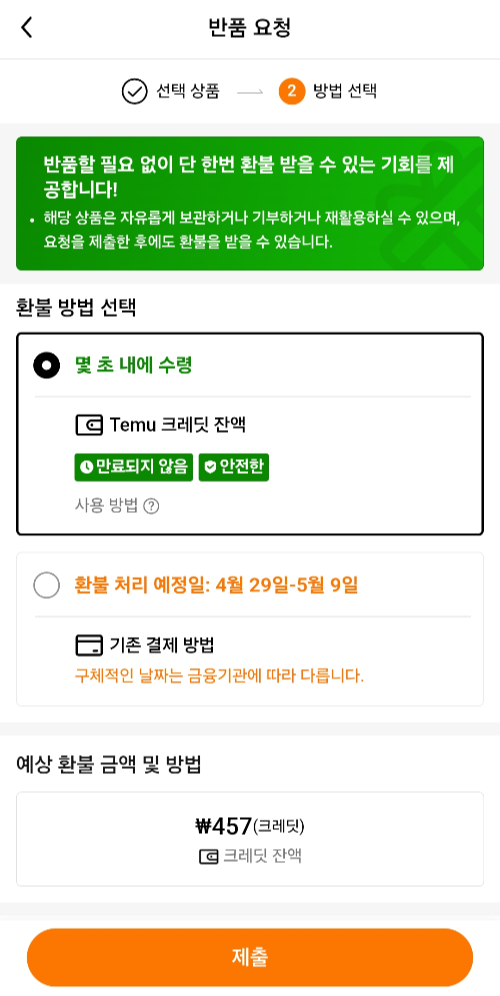This screenshot has height=996, width=500.
Task: Tap the ₩457 expected refund amount box
Action: pos(250,838)
